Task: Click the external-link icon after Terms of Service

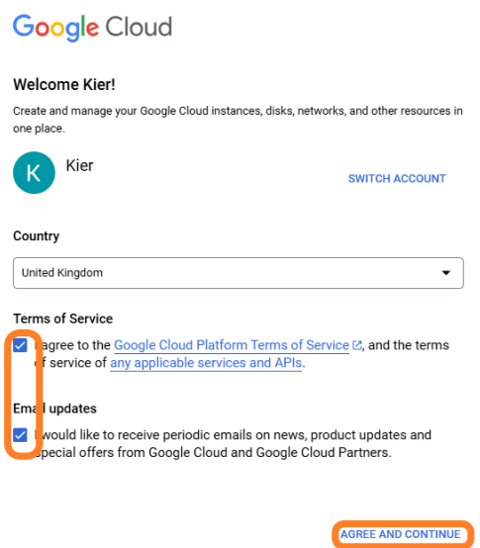Action: pos(357,345)
